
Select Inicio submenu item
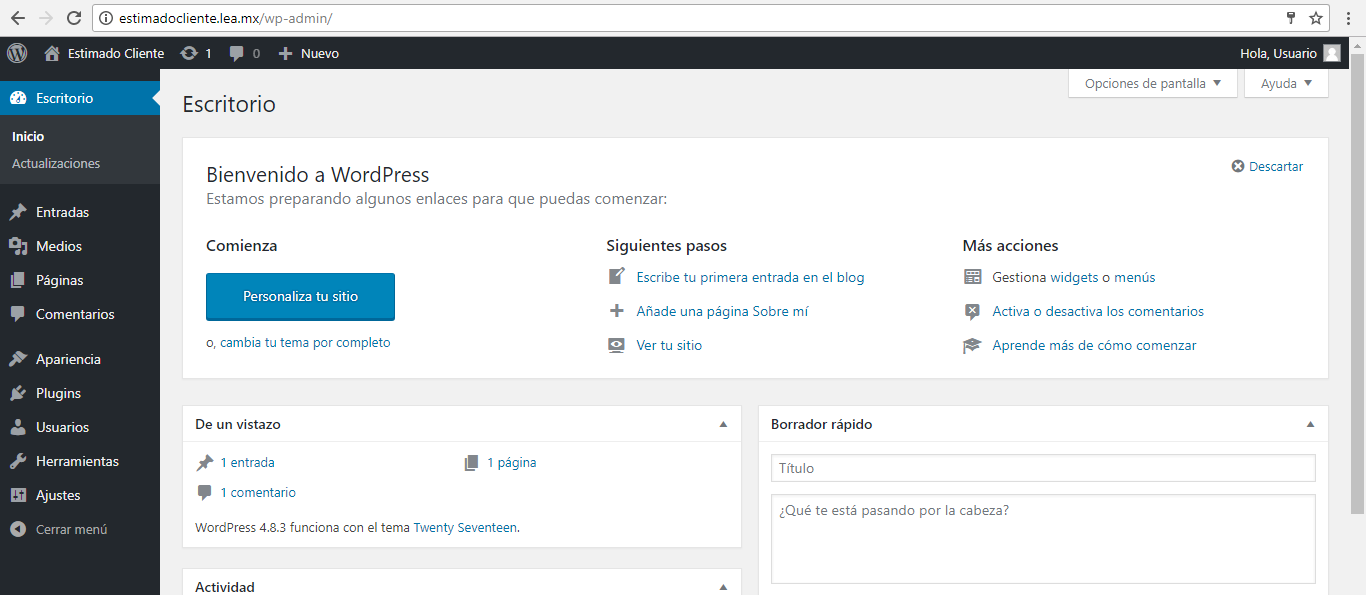(x=28, y=136)
